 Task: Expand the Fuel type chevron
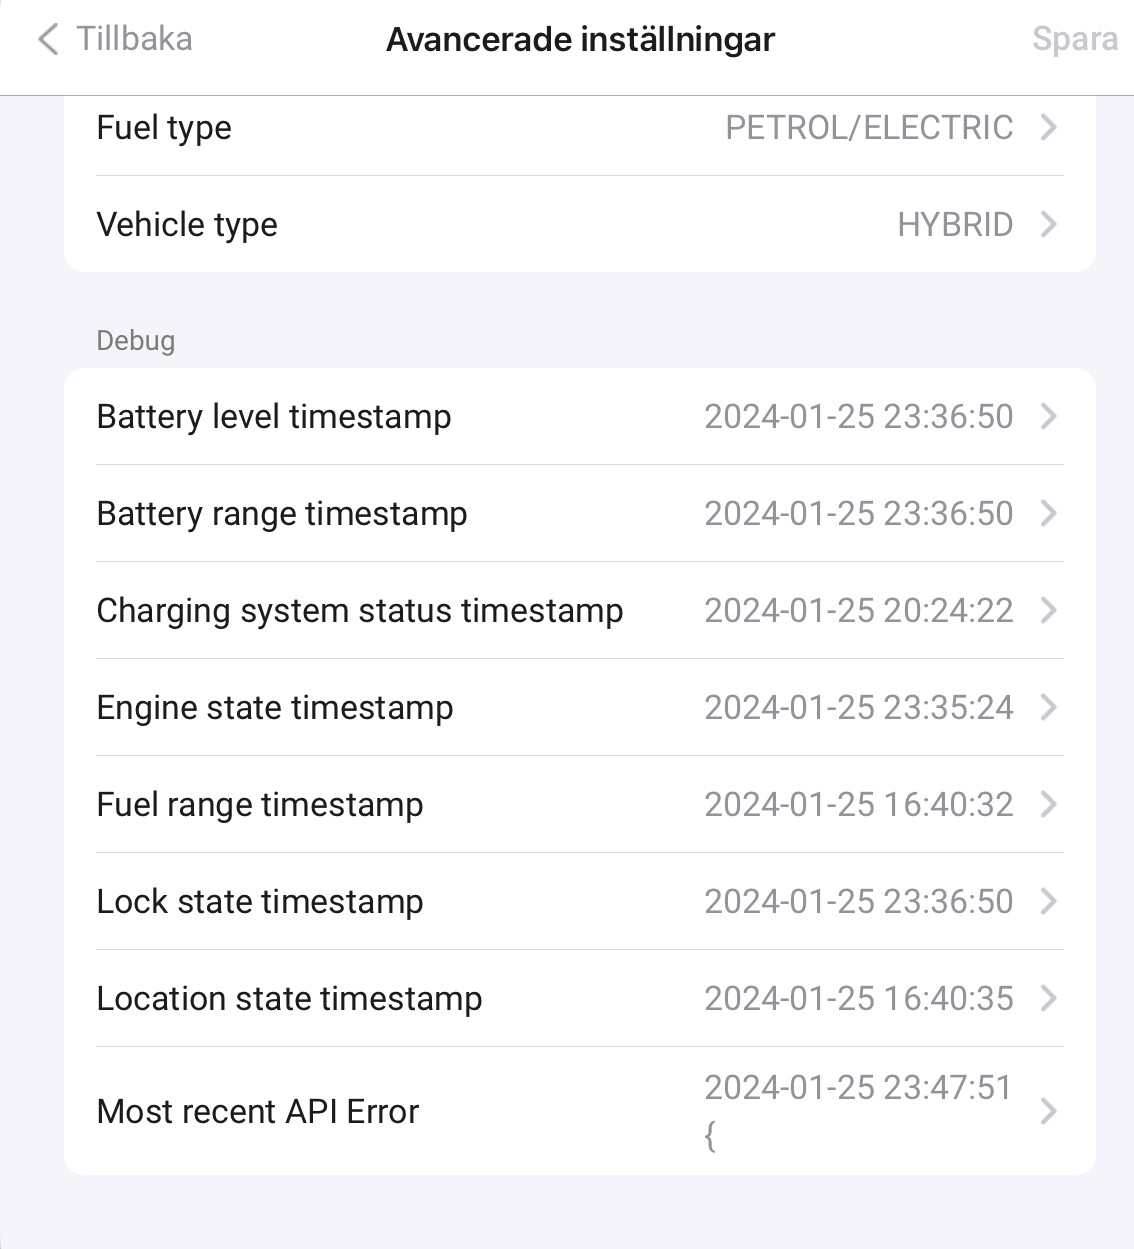[1048, 128]
